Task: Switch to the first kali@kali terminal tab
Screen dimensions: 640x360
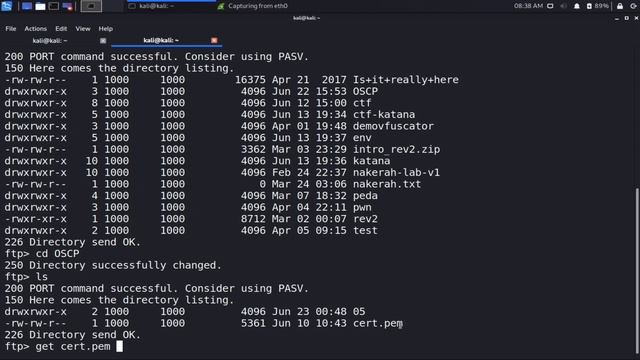Action: tap(50, 40)
